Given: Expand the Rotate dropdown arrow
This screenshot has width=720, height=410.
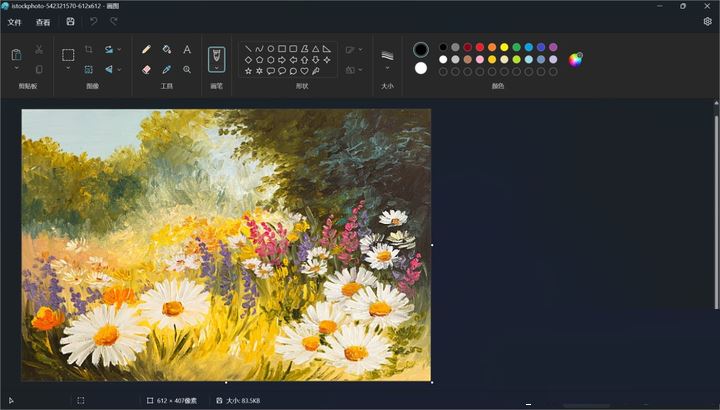Looking at the screenshot, I should 119,49.
